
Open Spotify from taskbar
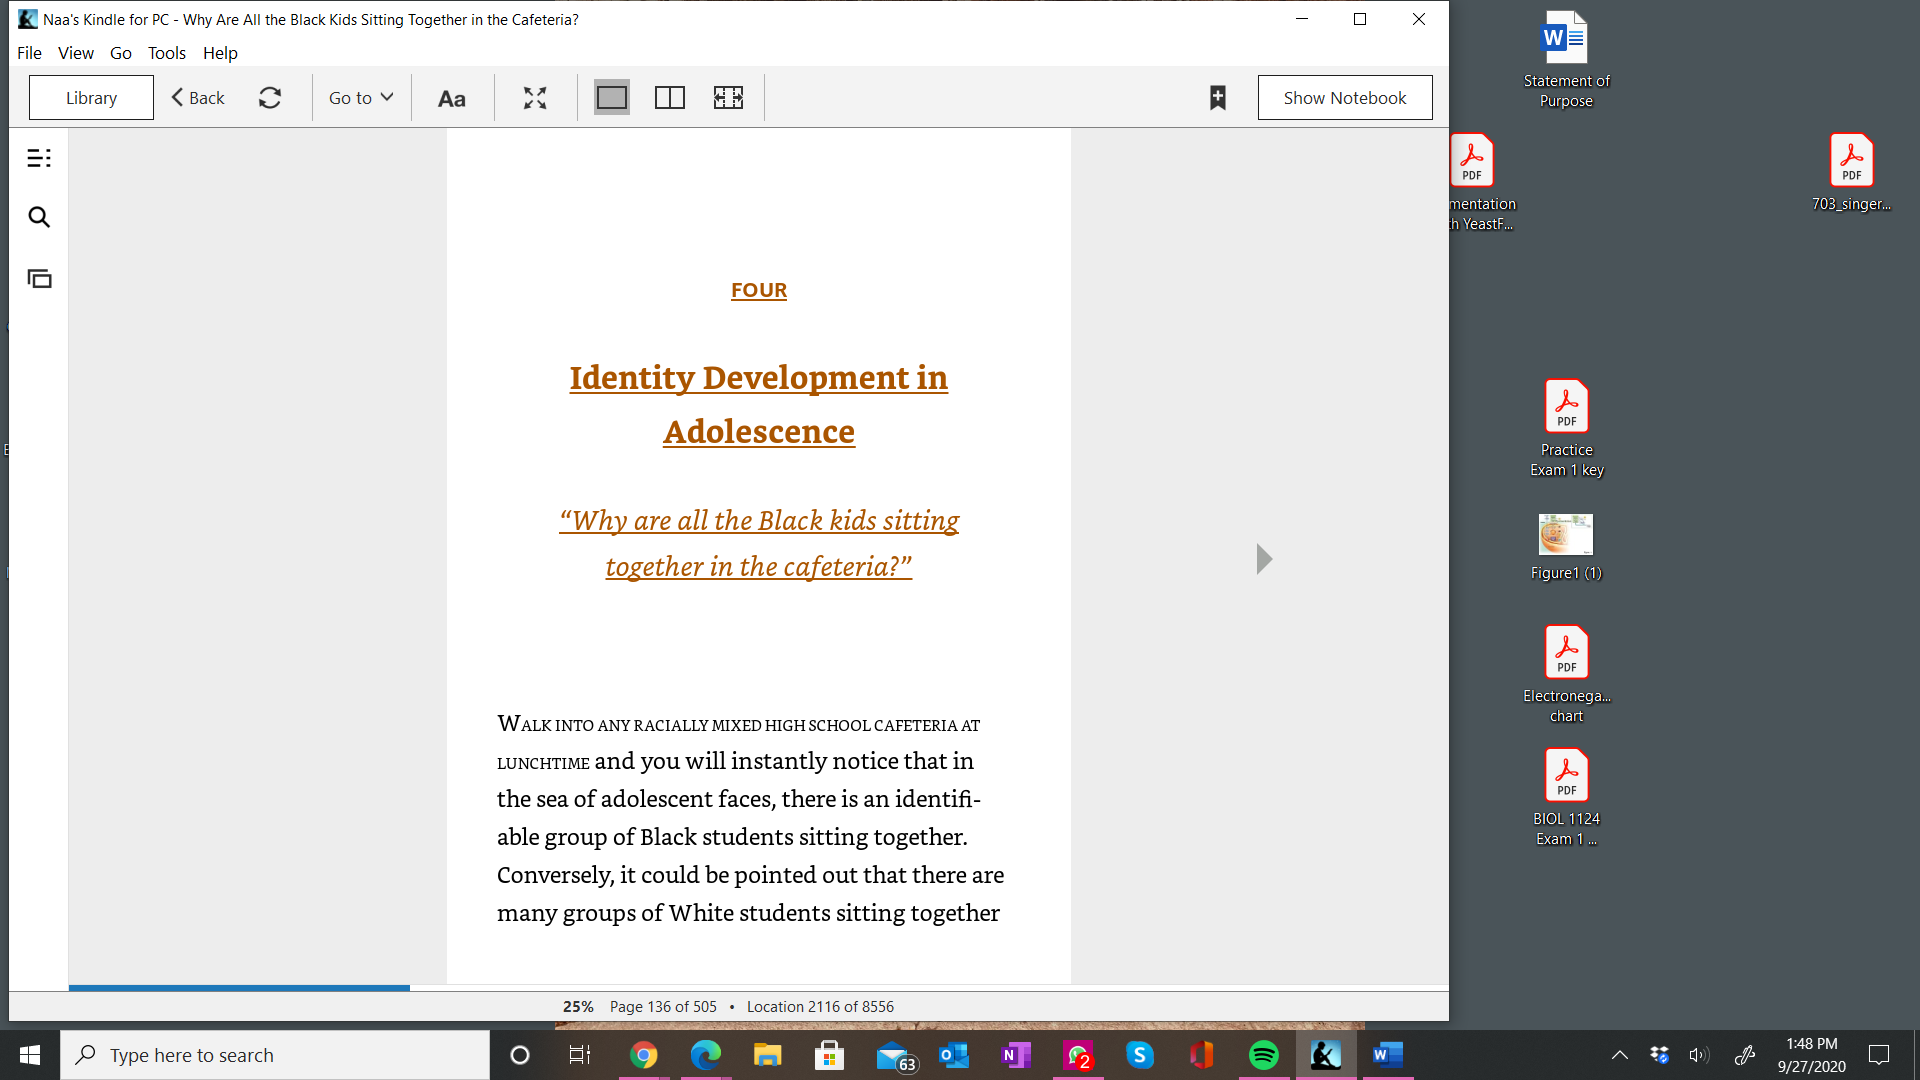coord(1264,1055)
